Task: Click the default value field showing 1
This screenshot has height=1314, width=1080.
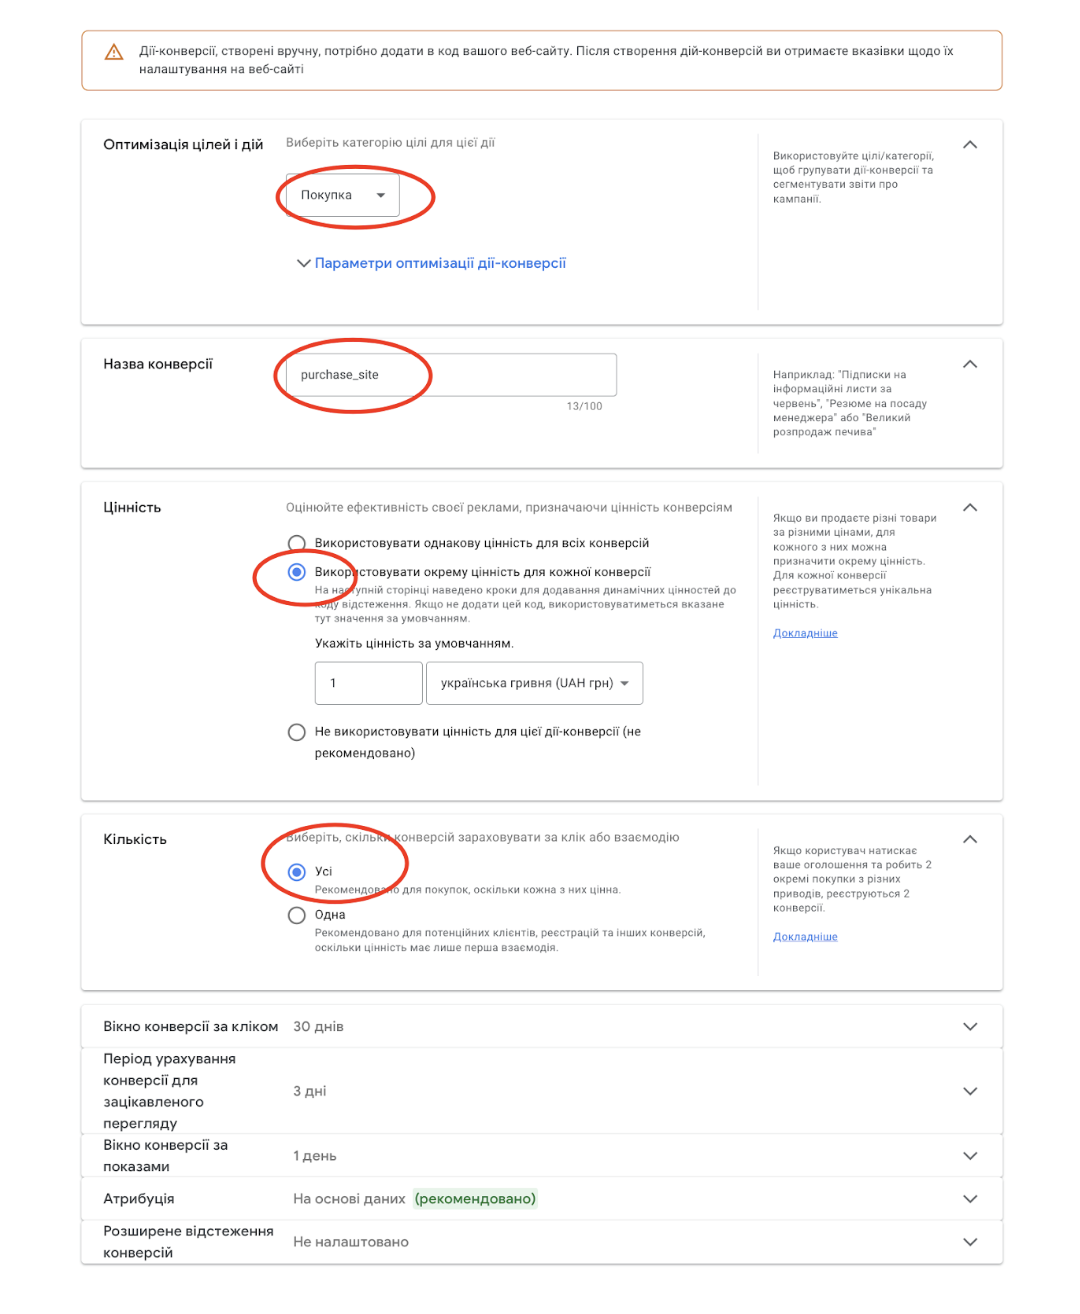Action: click(369, 683)
